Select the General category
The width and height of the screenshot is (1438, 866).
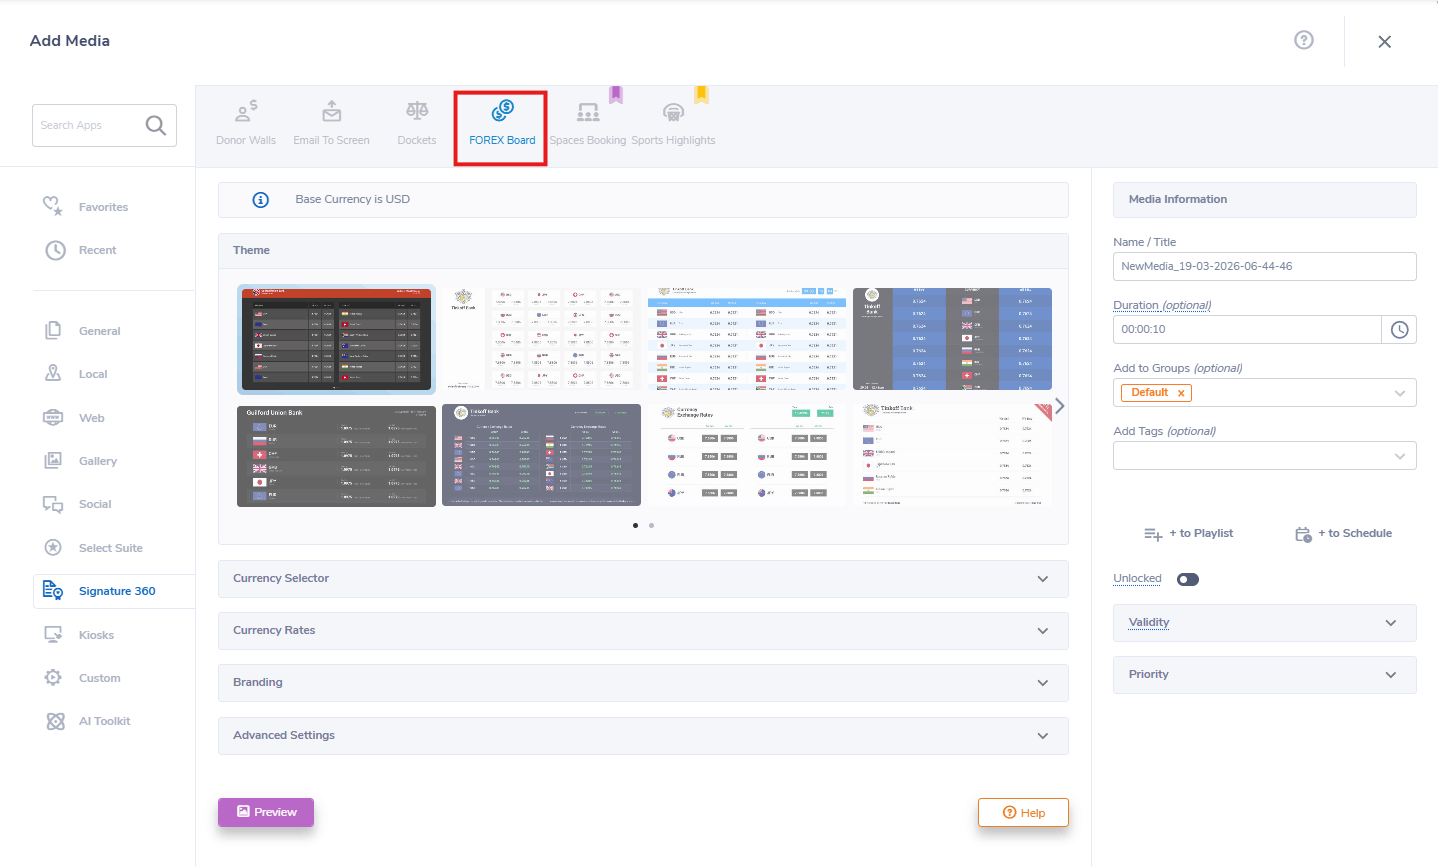tap(82, 331)
